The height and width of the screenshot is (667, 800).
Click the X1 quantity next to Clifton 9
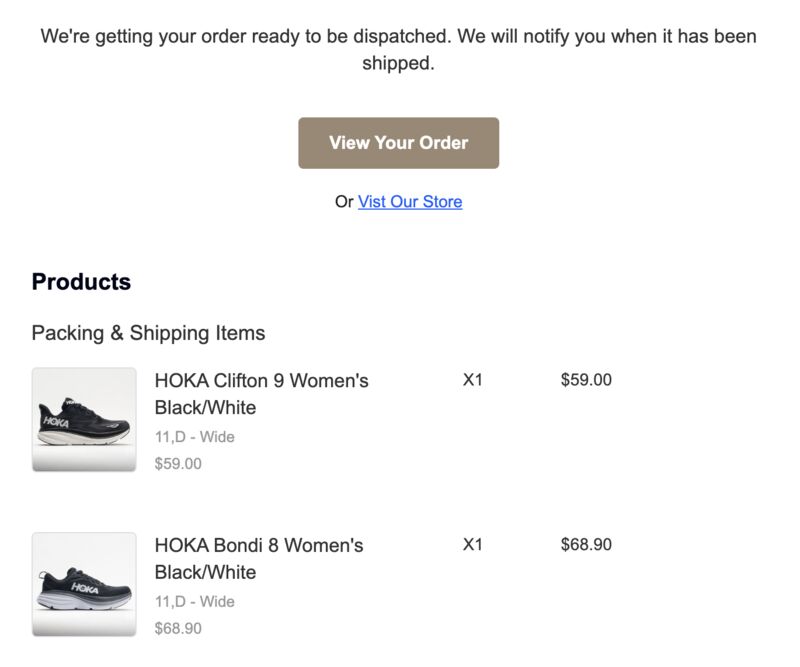pos(472,380)
